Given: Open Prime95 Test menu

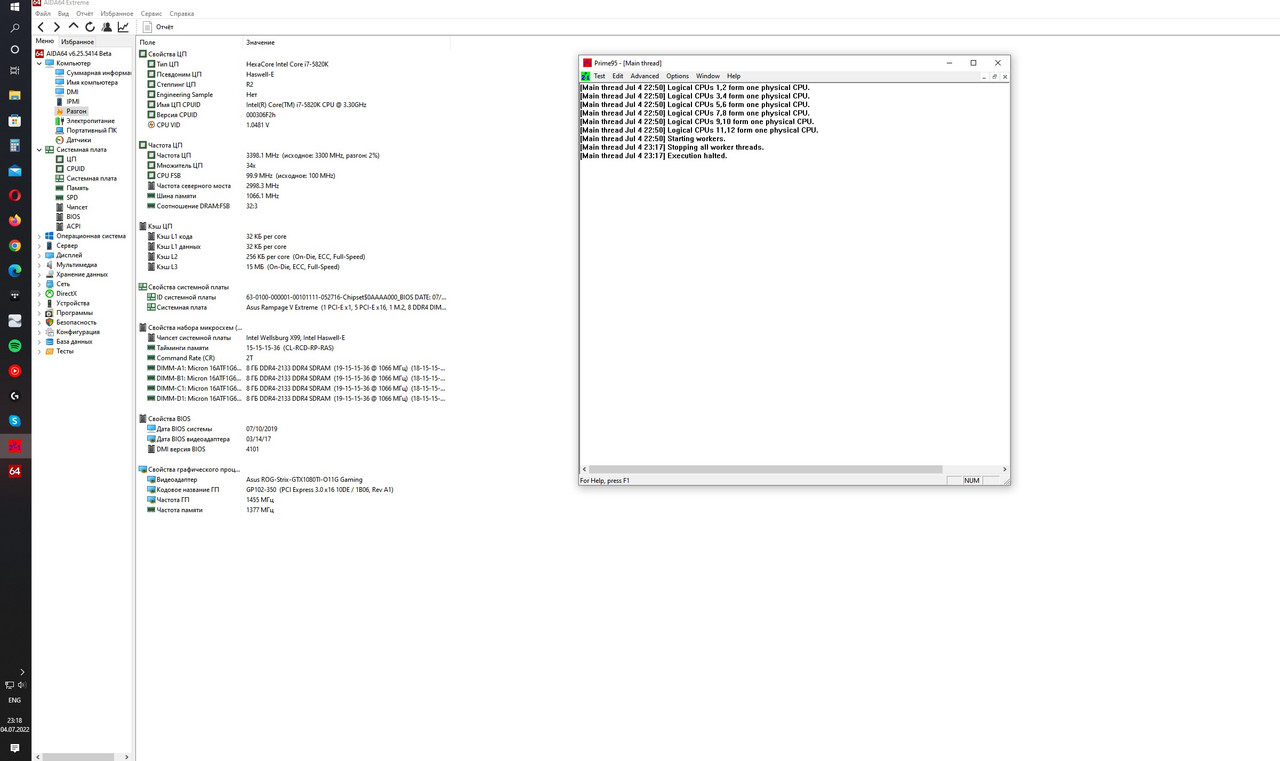Looking at the screenshot, I should (x=599, y=76).
